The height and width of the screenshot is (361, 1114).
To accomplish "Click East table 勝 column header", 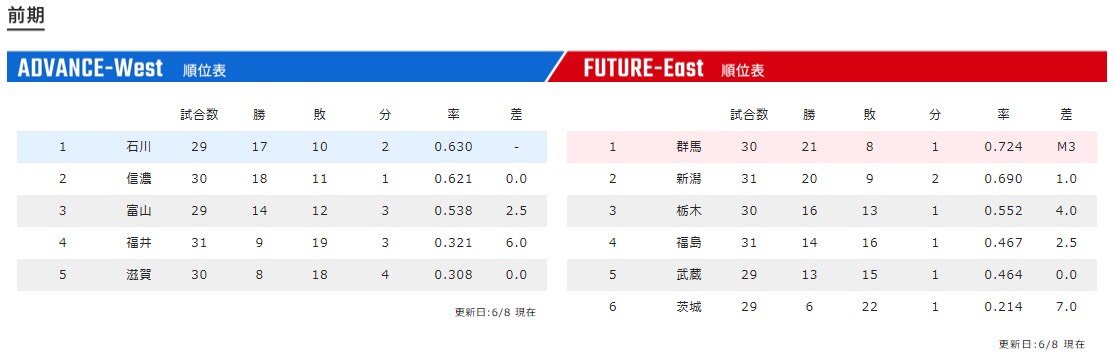I will point(809,115).
